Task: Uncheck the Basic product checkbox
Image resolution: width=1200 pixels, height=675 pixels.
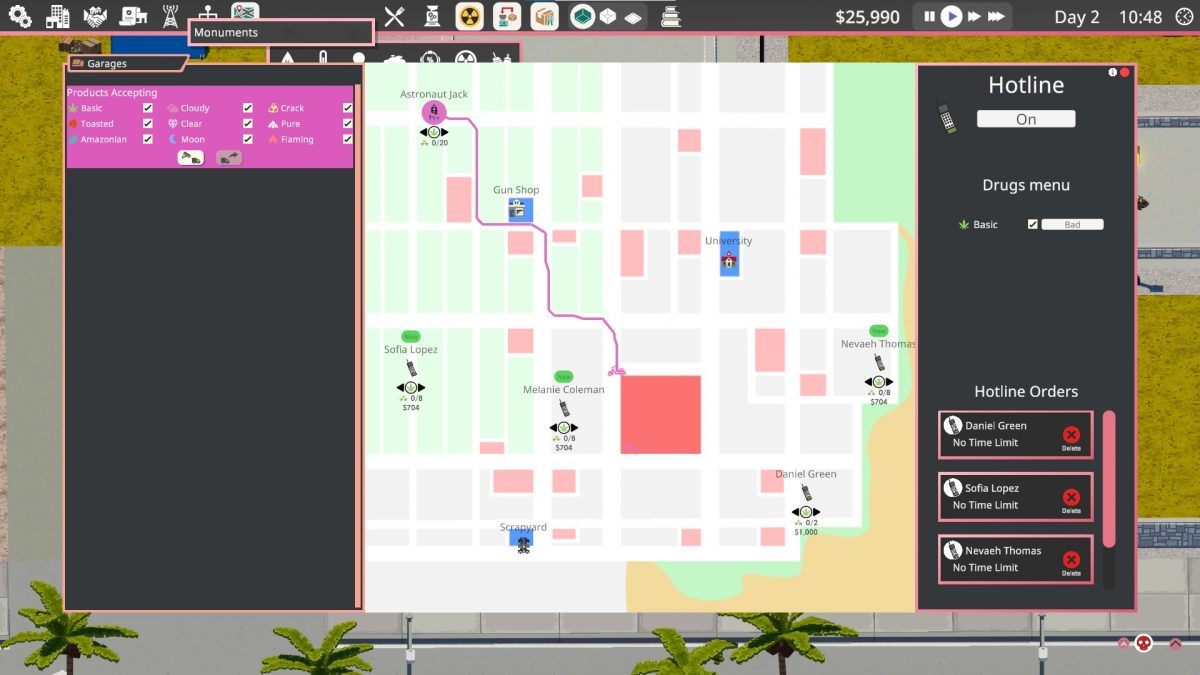Action: pos(148,108)
